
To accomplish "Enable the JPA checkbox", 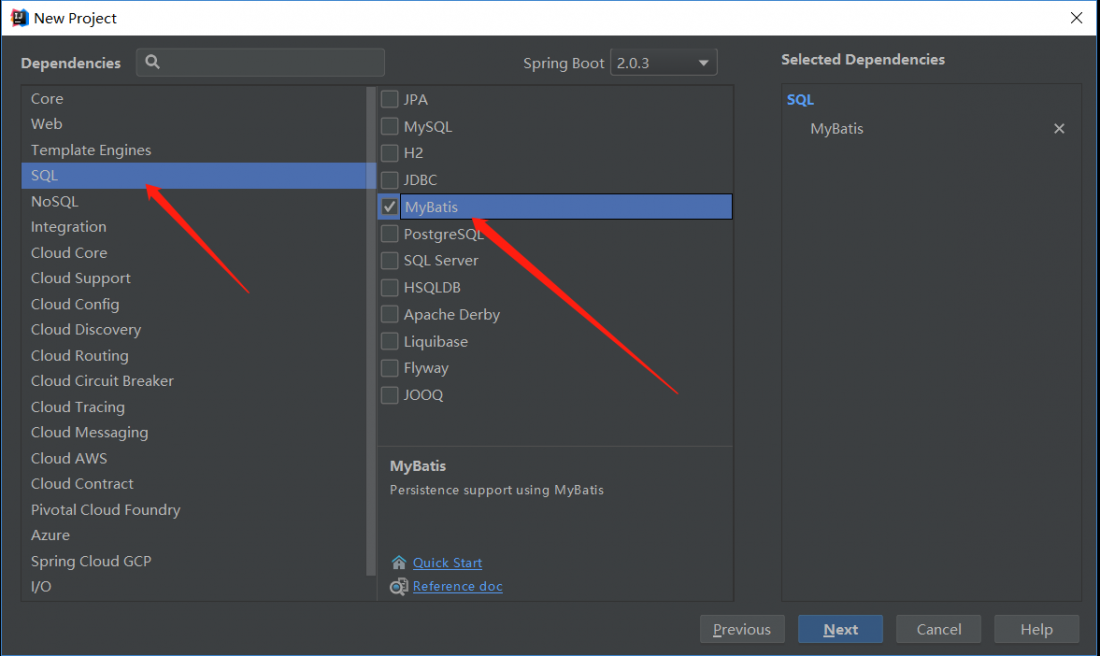I will click(x=389, y=99).
